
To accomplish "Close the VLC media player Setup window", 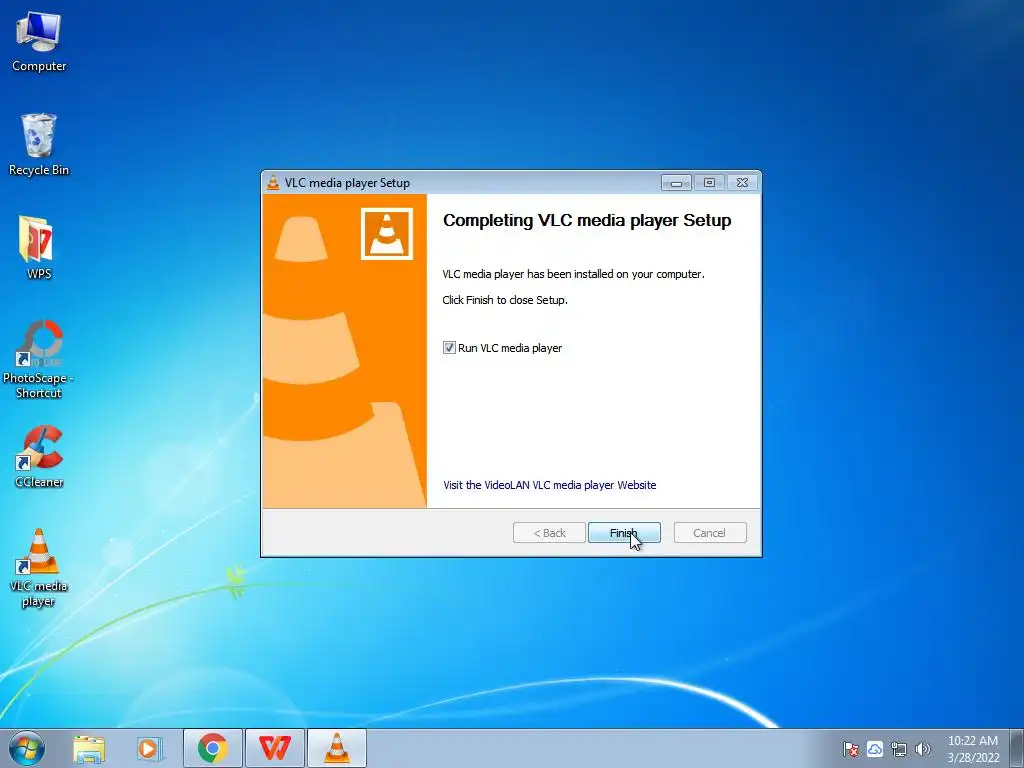I will click(x=743, y=183).
